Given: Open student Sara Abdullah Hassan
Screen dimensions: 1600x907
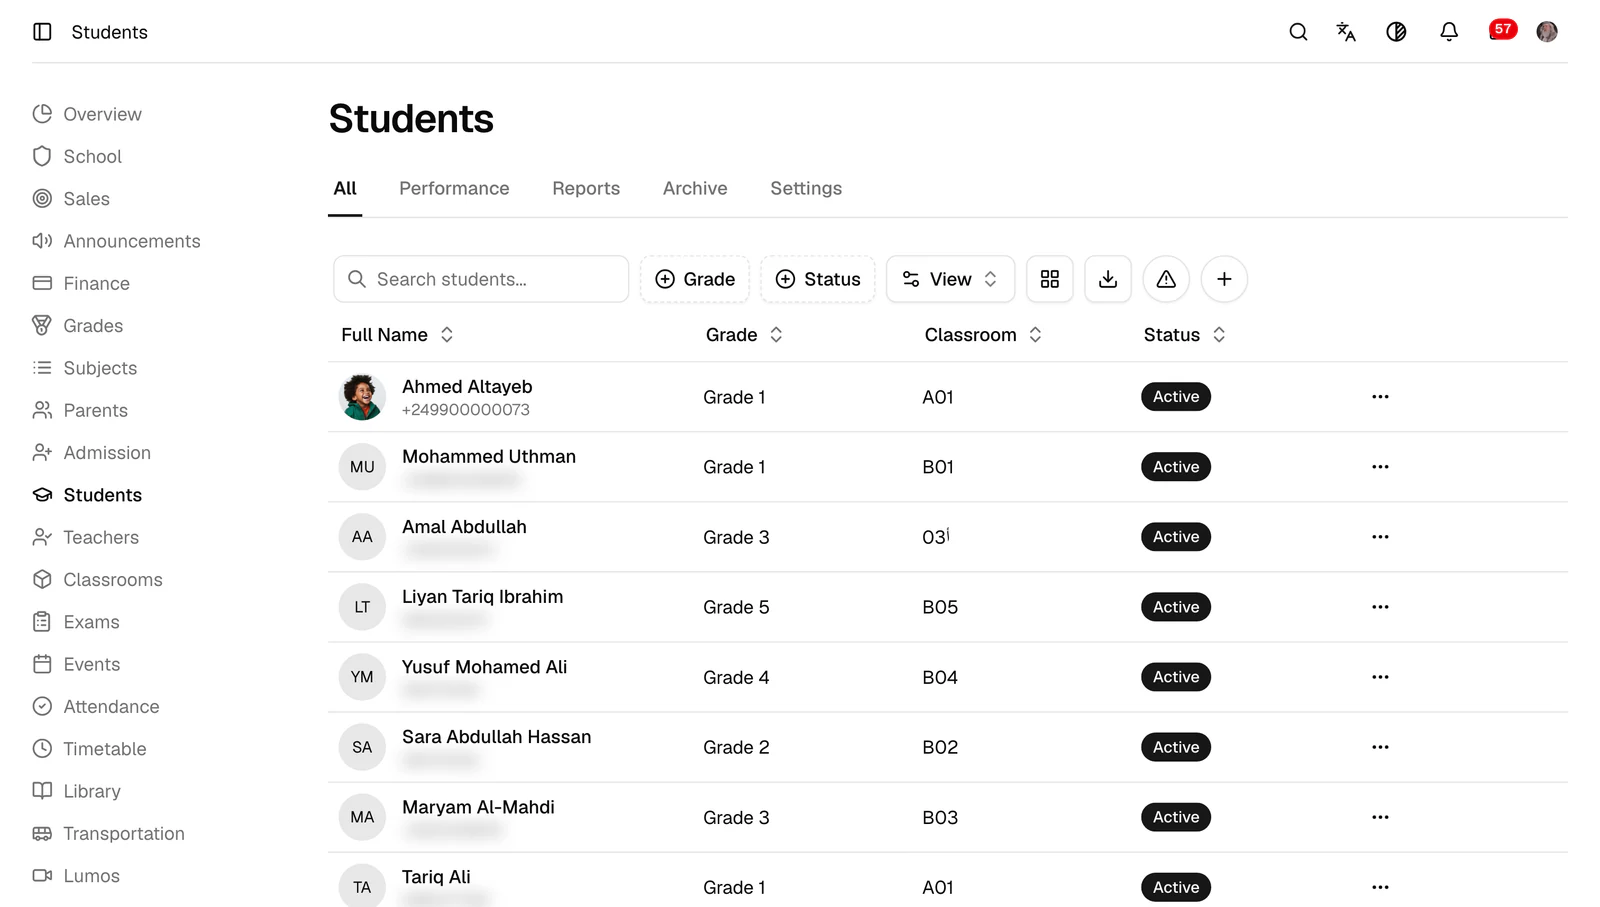Looking at the screenshot, I should coord(496,737).
